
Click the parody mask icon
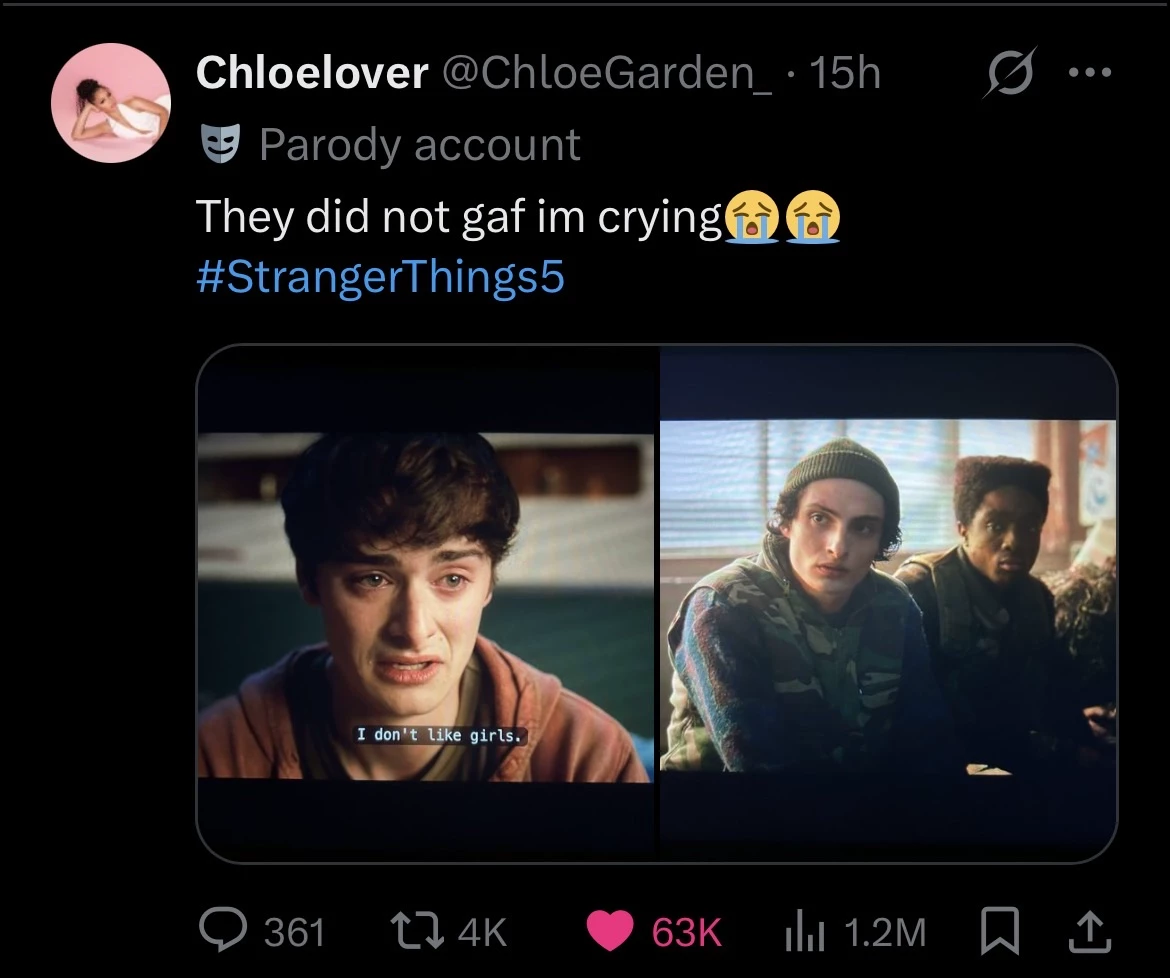[219, 145]
